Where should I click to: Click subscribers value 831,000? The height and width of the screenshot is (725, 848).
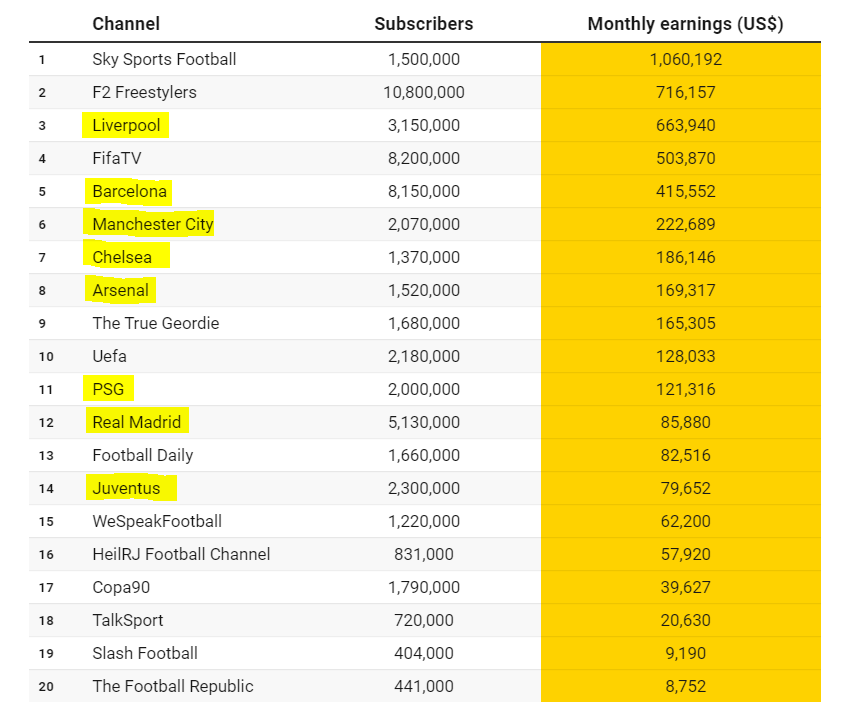[423, 554]
